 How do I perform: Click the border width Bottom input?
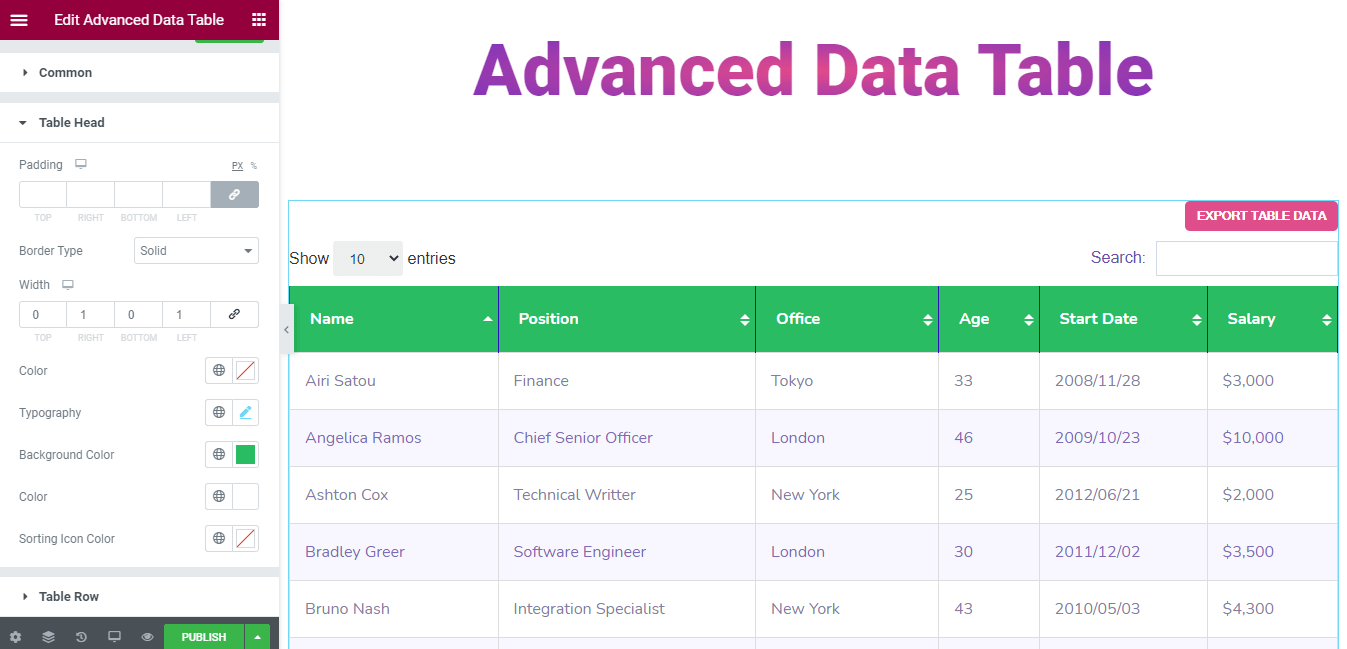139,314
